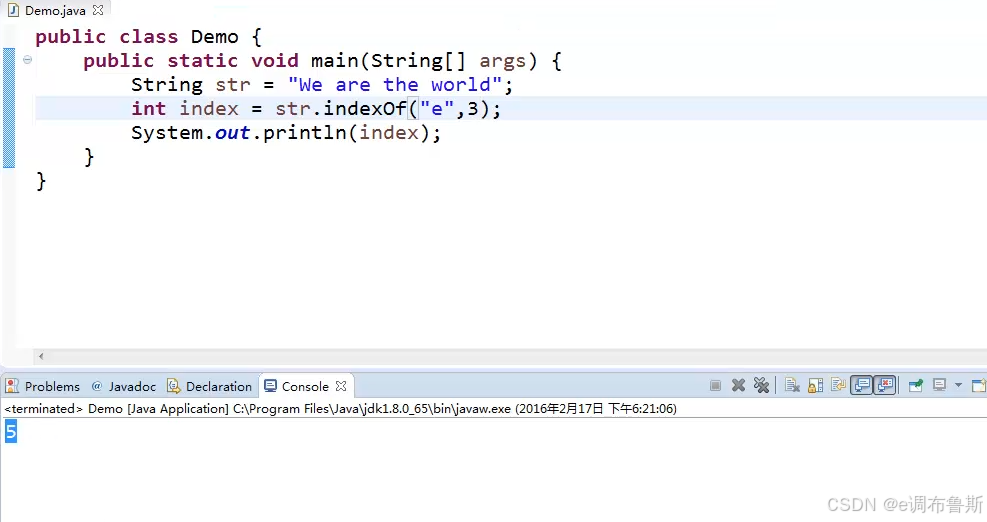Click the println call in the code
987x522 pixels.
(305, 133)
